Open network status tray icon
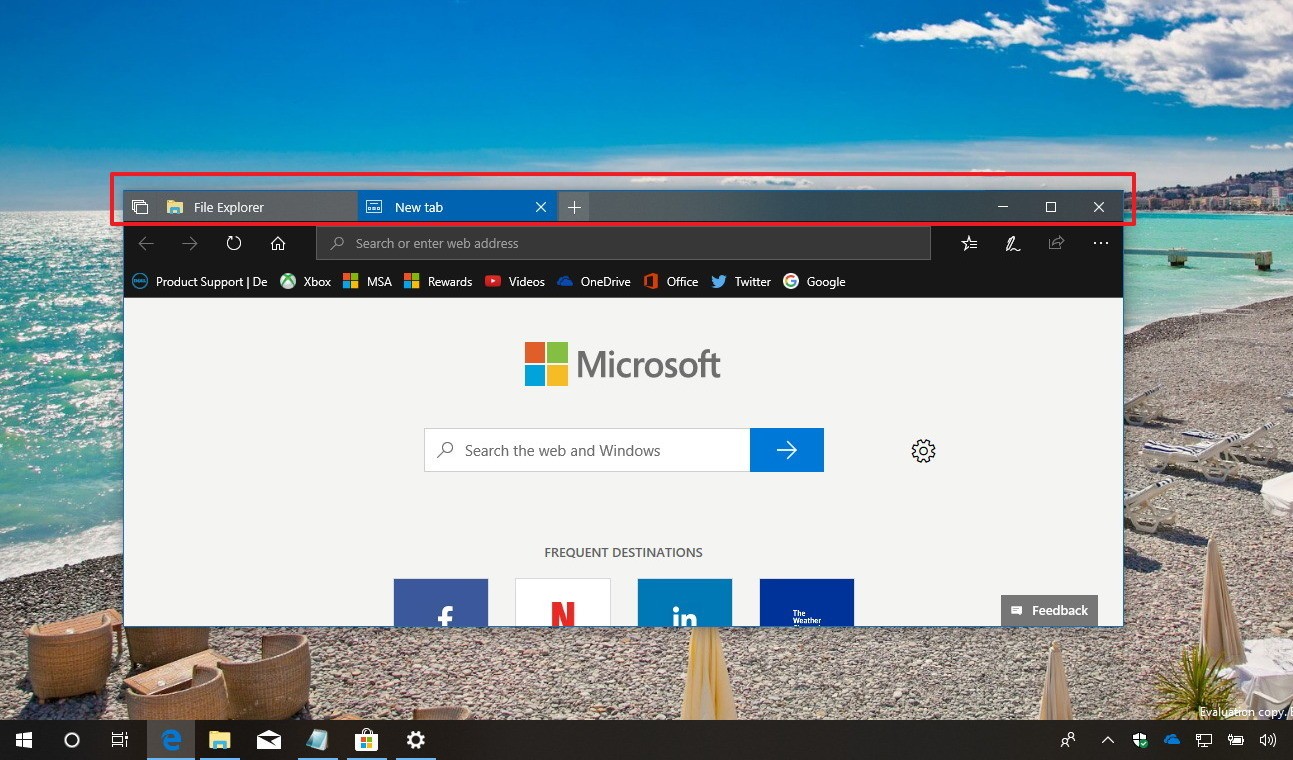The width and height of the screenshot is (1293, 760). click(x=1204, y=740)
